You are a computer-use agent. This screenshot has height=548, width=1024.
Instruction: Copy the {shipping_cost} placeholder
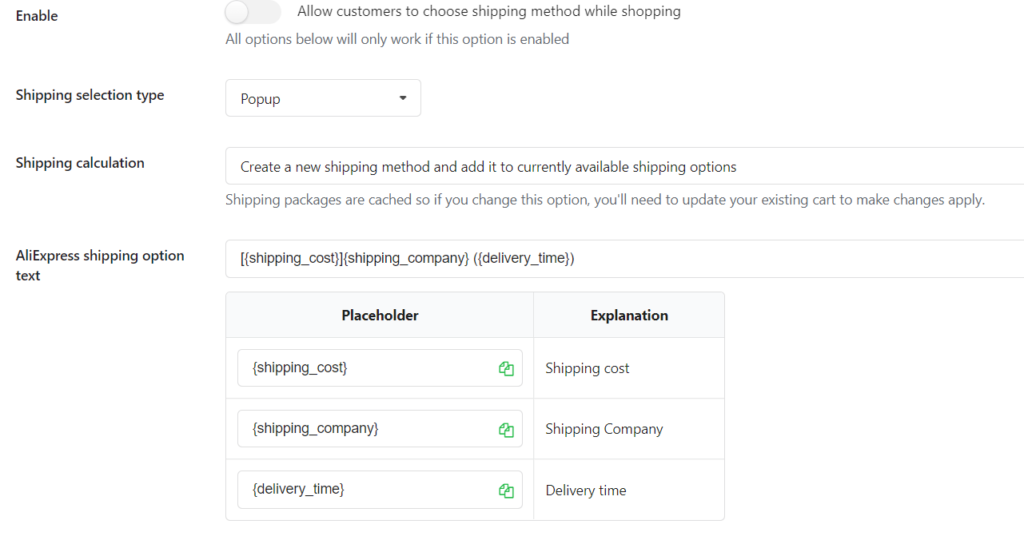coord(506,368)
